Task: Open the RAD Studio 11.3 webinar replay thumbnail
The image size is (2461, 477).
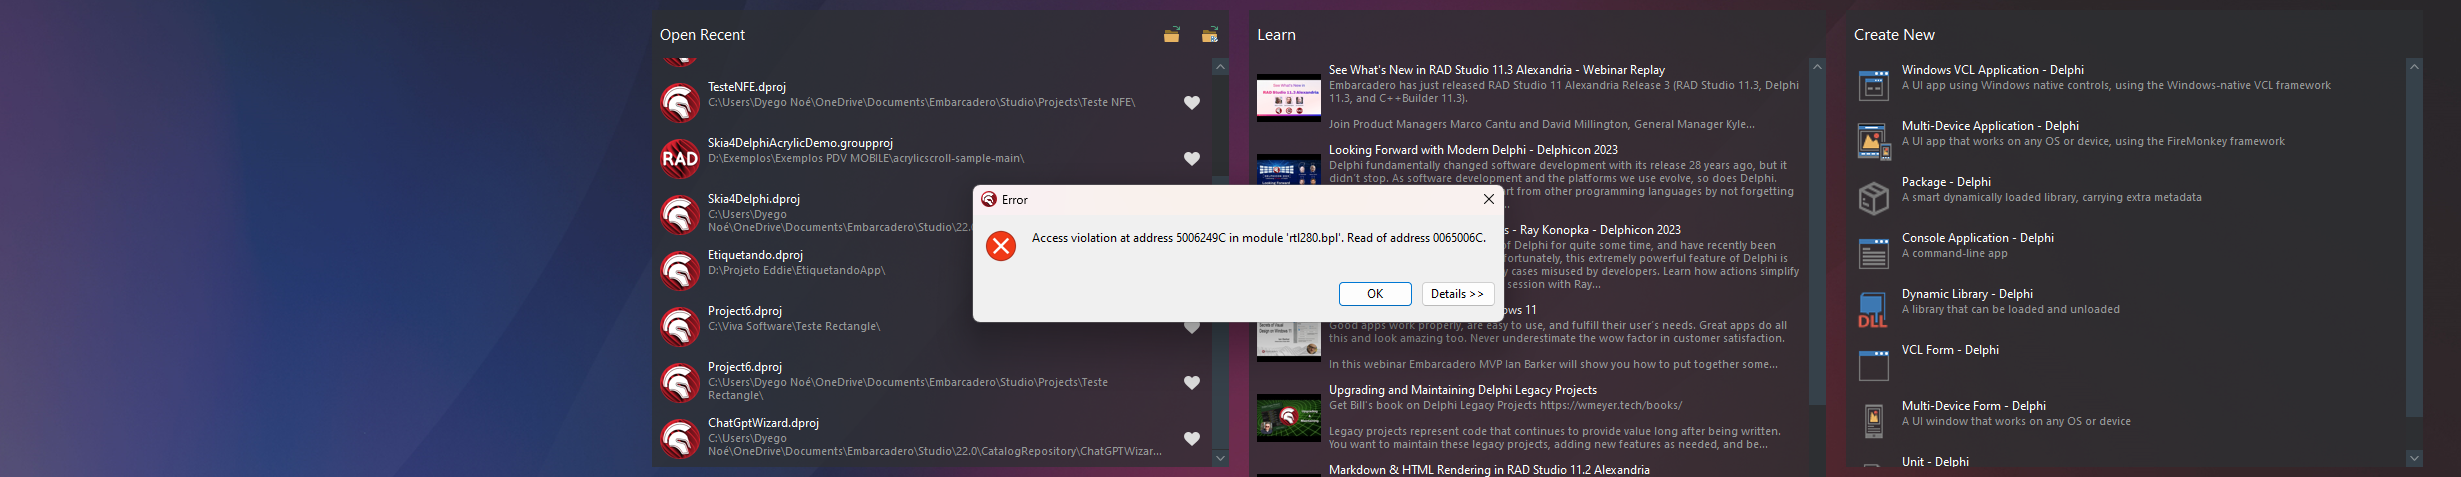Action: [x=1288, y=98]
